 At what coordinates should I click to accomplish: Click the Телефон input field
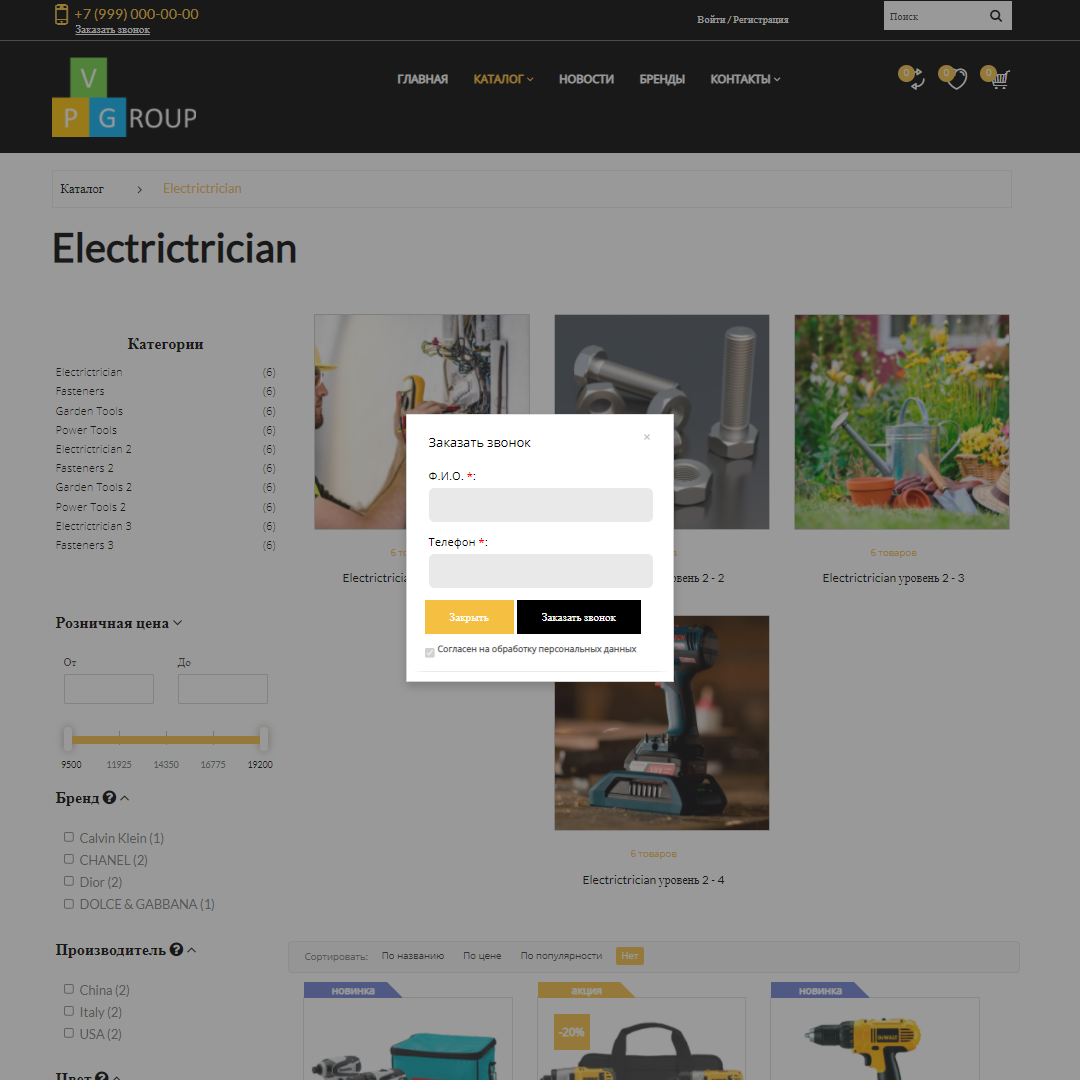pos(540,570)
